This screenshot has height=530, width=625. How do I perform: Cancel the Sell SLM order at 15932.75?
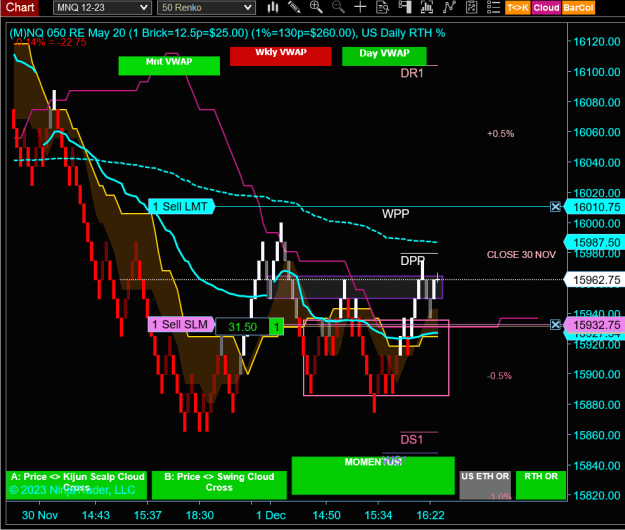555,324
